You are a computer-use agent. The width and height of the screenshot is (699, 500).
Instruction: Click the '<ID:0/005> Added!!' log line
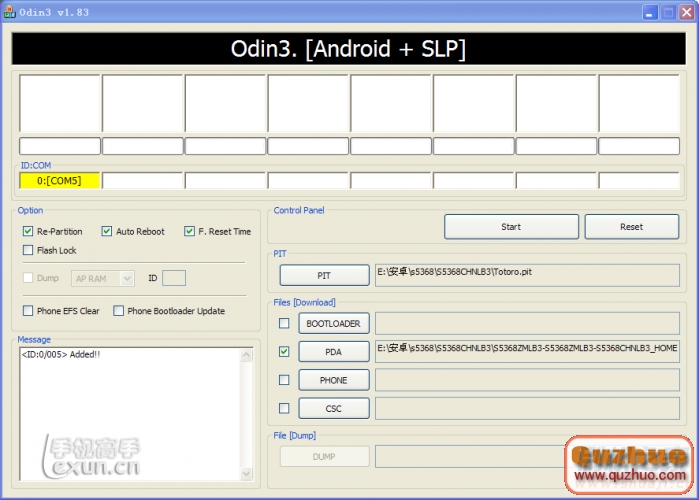61,355
